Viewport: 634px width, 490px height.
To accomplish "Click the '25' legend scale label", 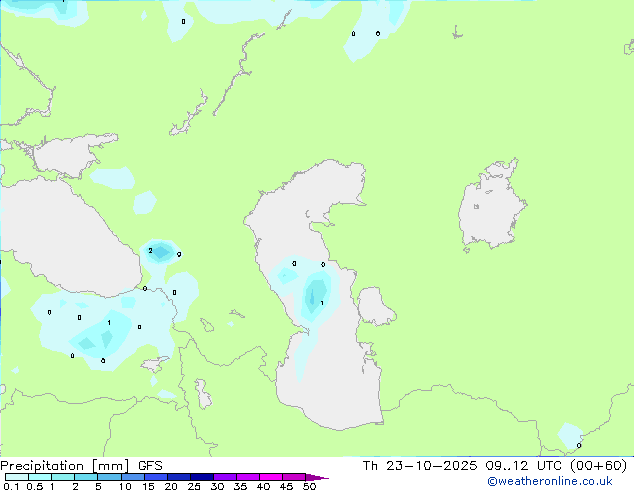I will (x=194, y=486).
